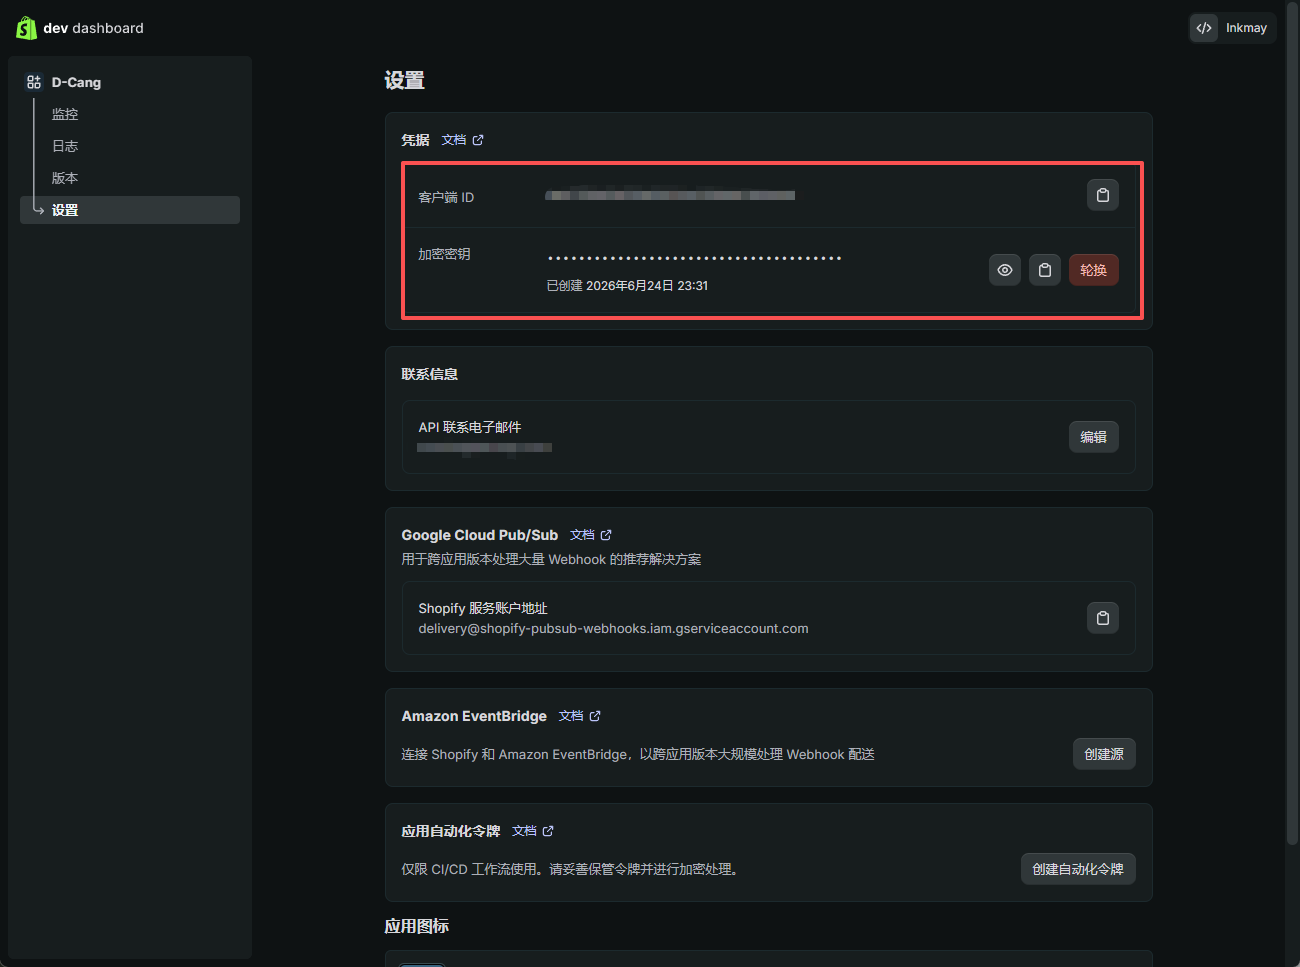Image resolution: width=1300 pixels, height=967 pixels.
Task: Click the delivery@shopify-pubsub-webhooks service account email
Action: pyautogui.click(x=613, y=629)
